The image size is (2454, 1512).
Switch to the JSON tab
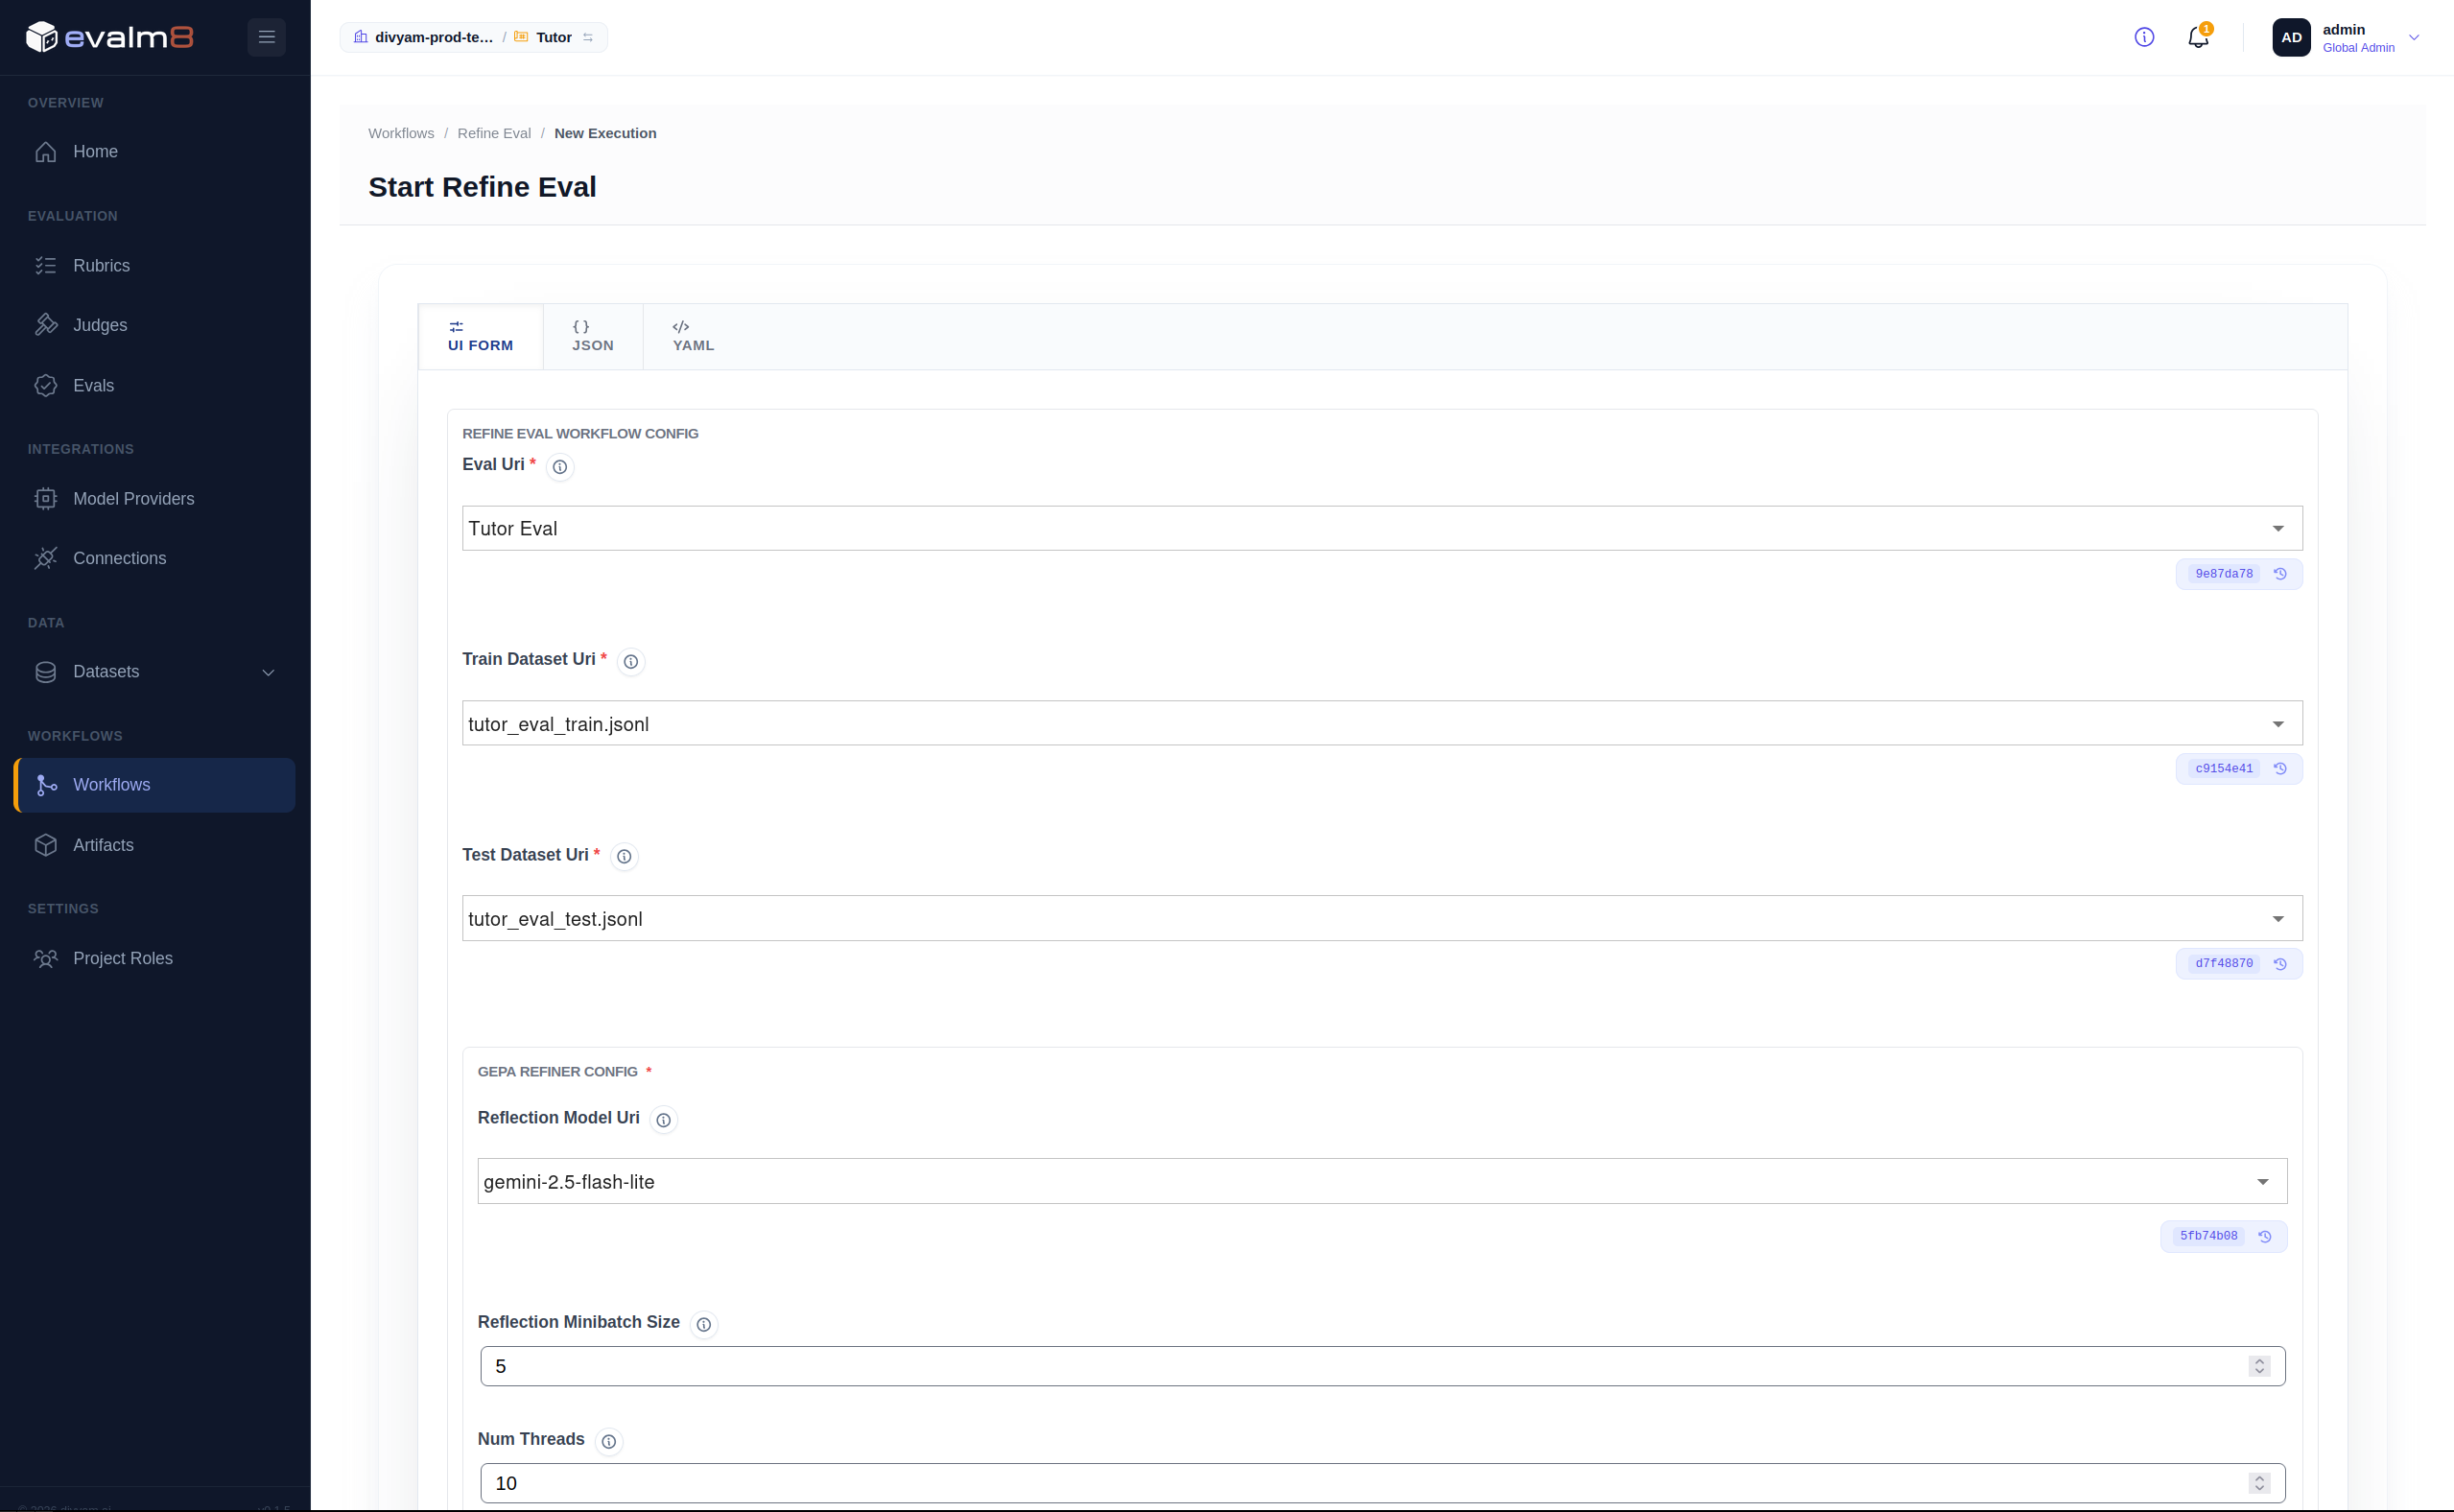pos(593,336)
